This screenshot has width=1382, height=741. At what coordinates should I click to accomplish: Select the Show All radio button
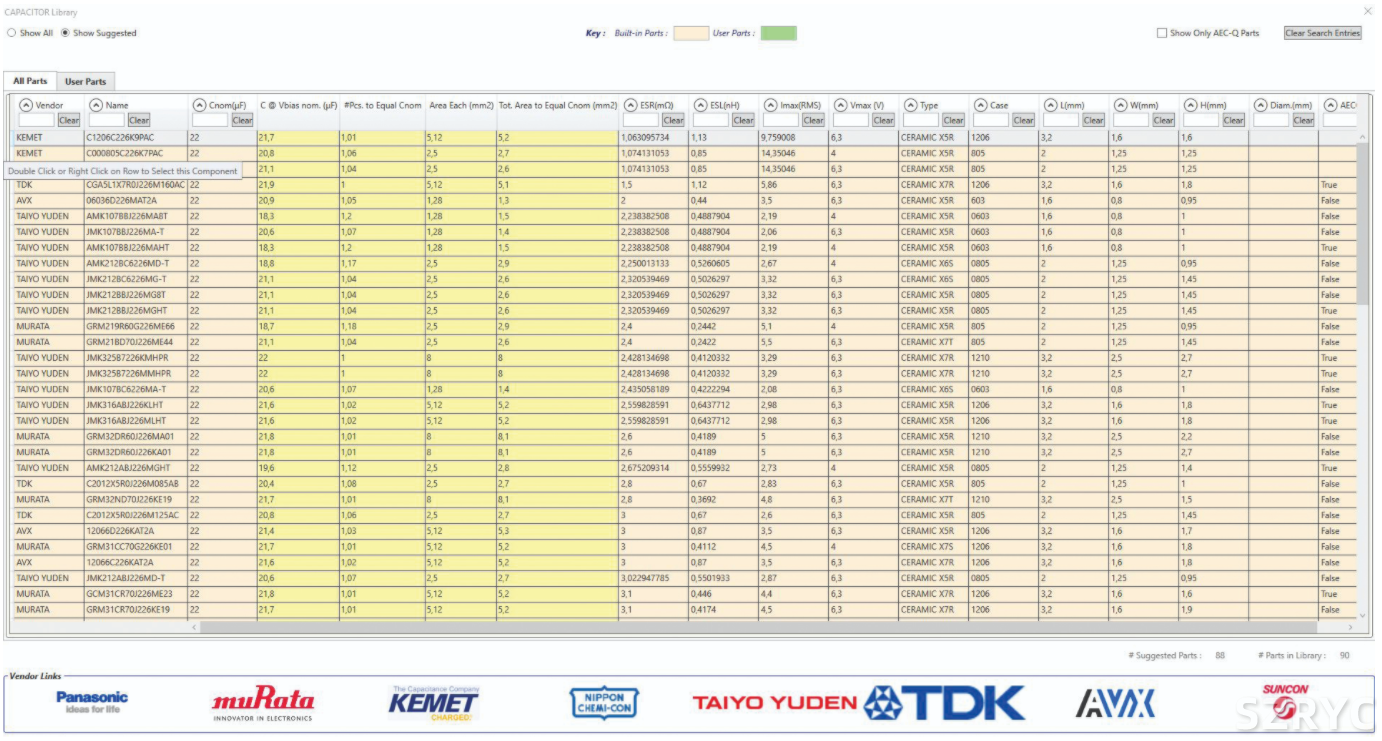point(12,33)
